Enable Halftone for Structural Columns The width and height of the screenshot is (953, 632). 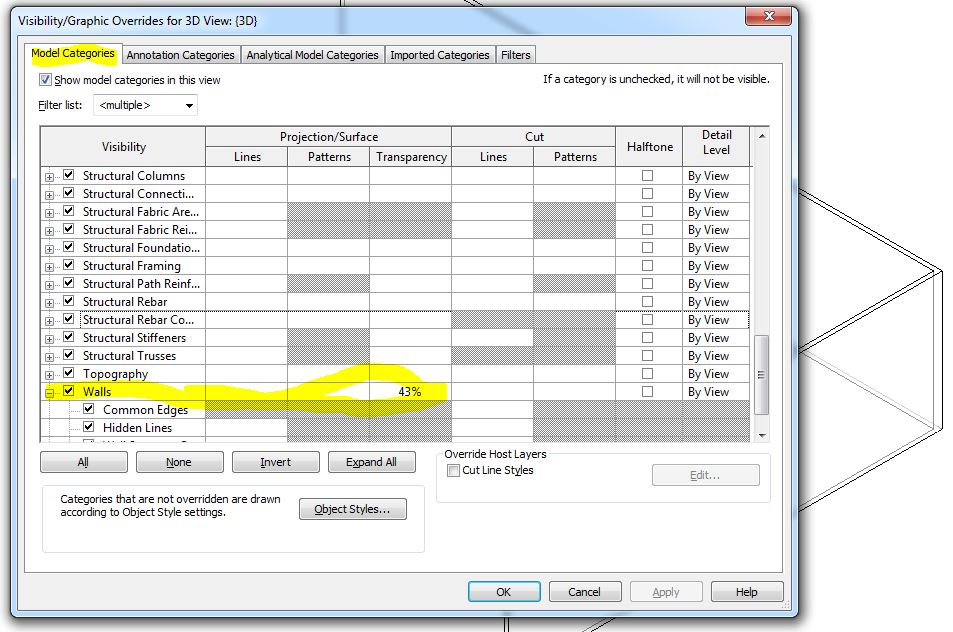(648, 176)
